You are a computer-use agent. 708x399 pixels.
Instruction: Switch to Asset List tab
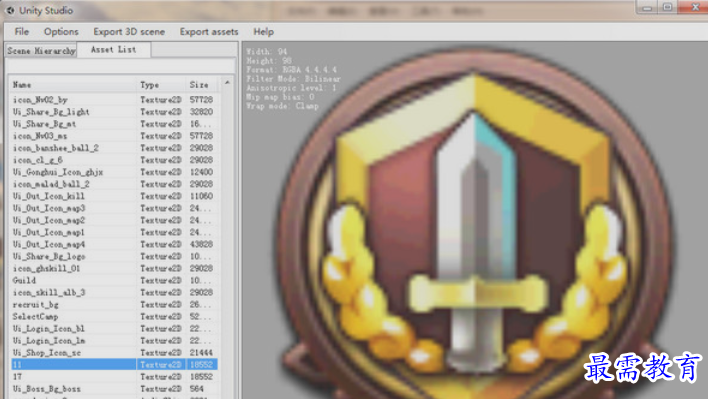pos(113,50)
